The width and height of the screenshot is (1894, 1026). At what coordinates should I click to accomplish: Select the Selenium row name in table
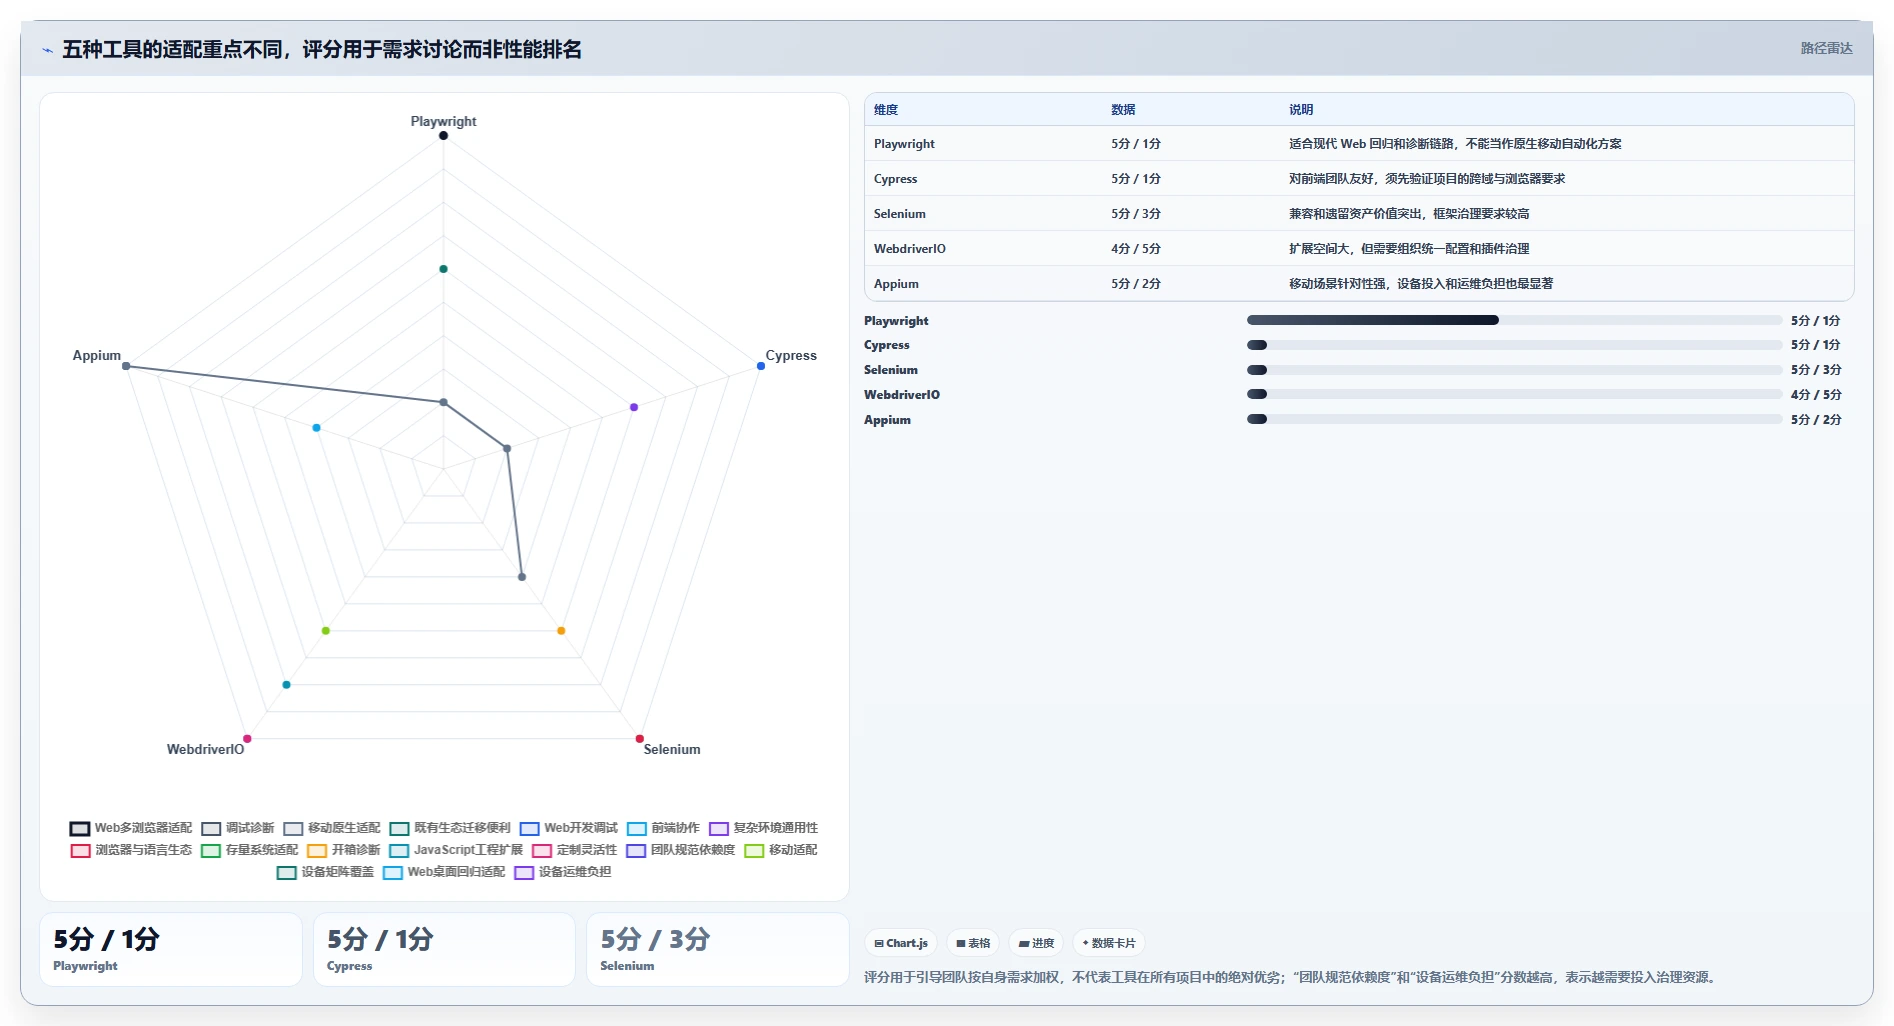pos(900,214)
